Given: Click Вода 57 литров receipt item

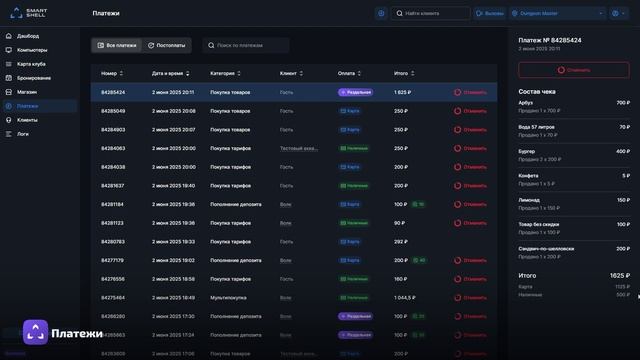Looking at the screenshot, I should (x=574, y=131).
